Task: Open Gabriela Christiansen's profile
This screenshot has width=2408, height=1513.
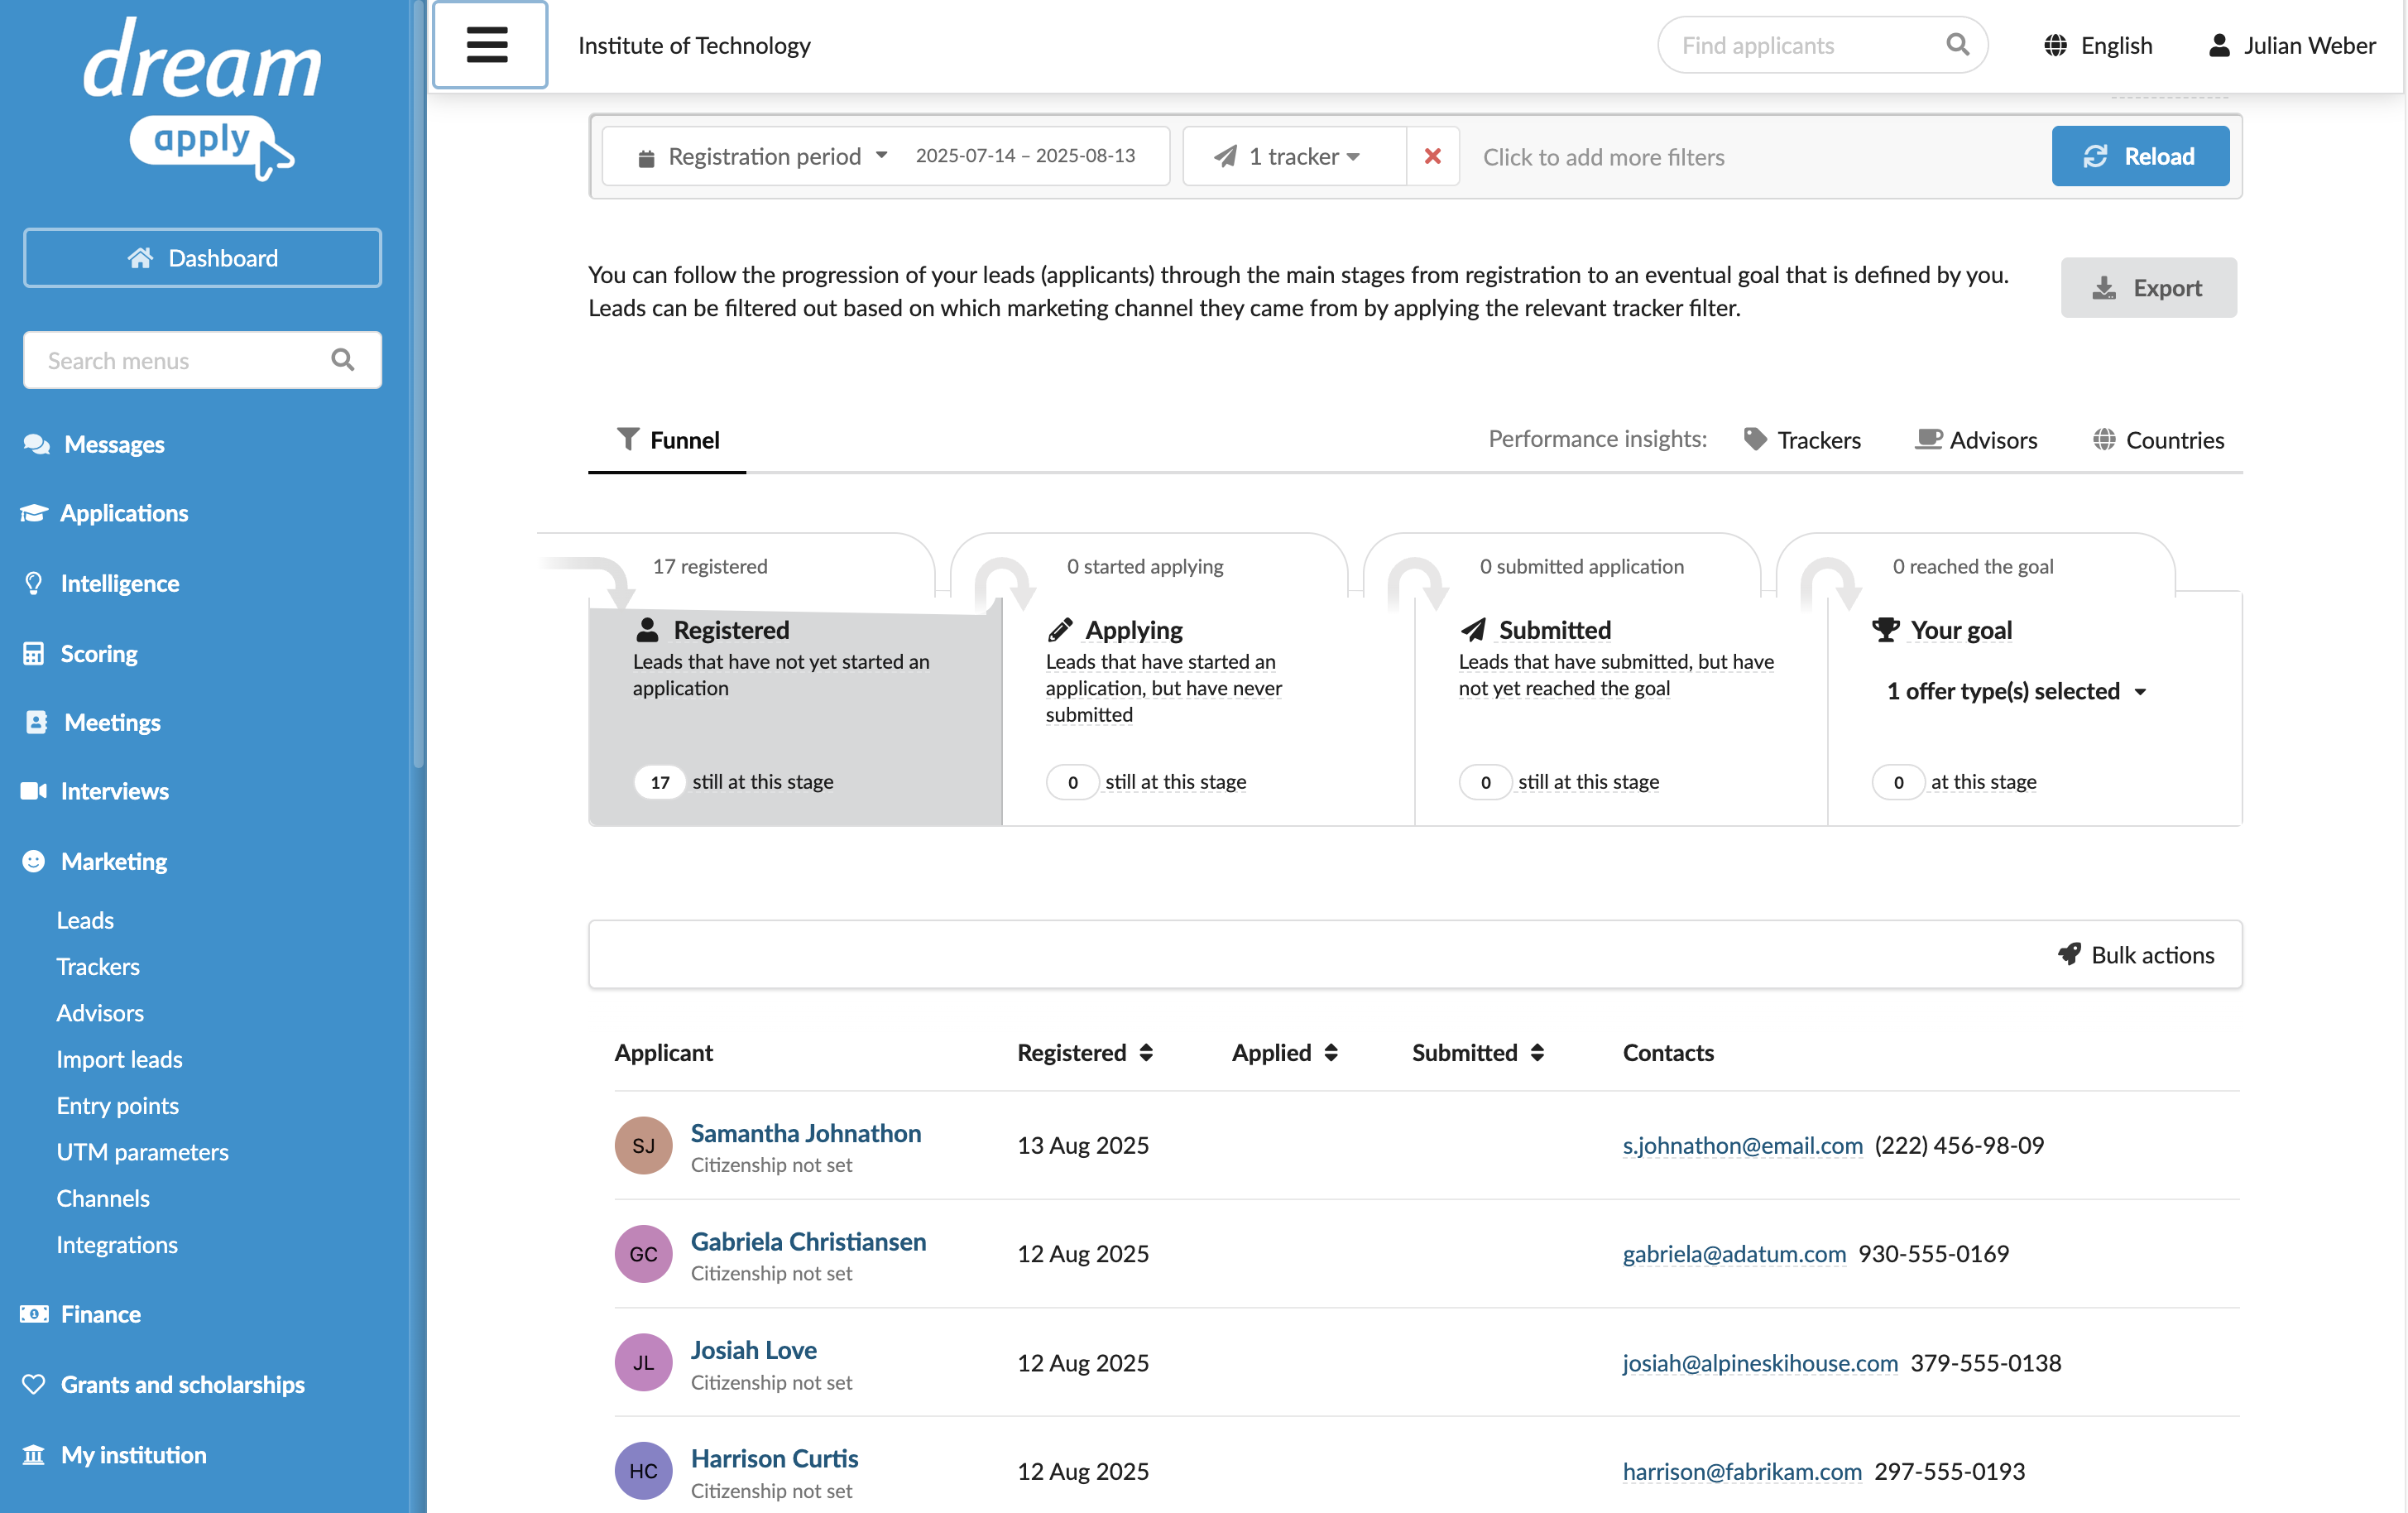Action: tap(808, 1241)
